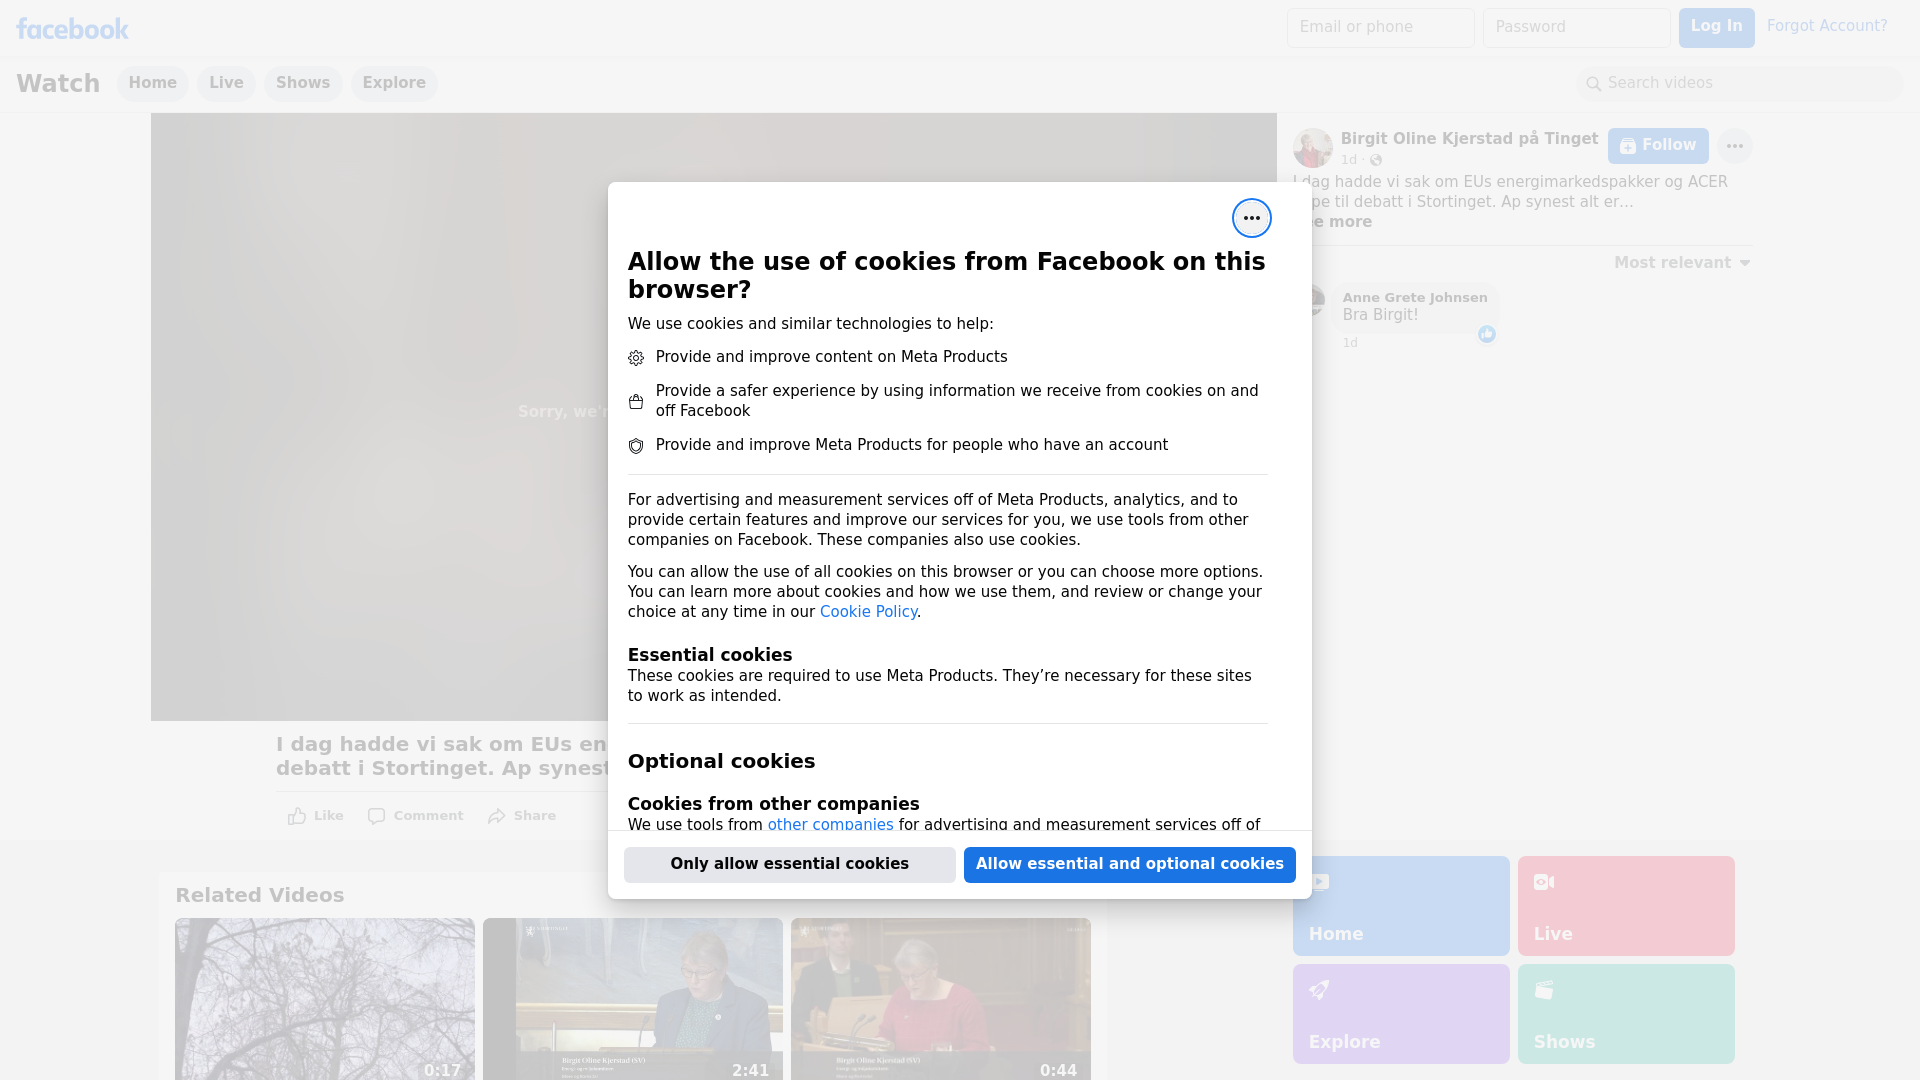
Task: Open the Cookie Policy link
Action: point(868,612)
